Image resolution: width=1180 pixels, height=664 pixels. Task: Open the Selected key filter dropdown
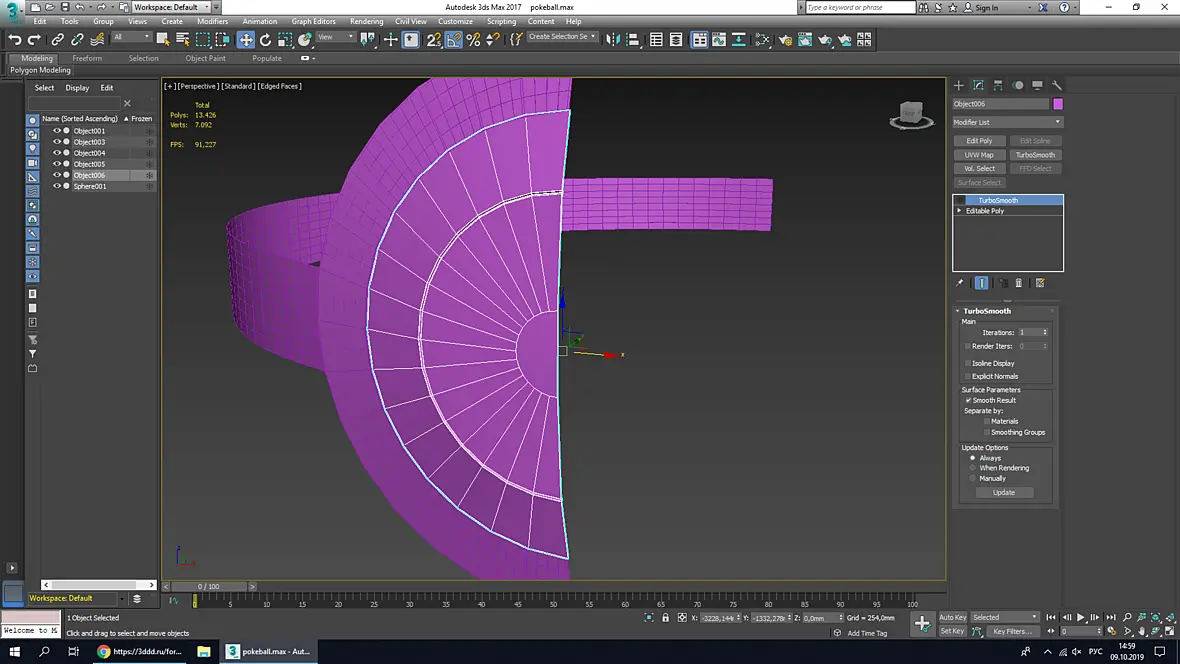[1004, 617]
